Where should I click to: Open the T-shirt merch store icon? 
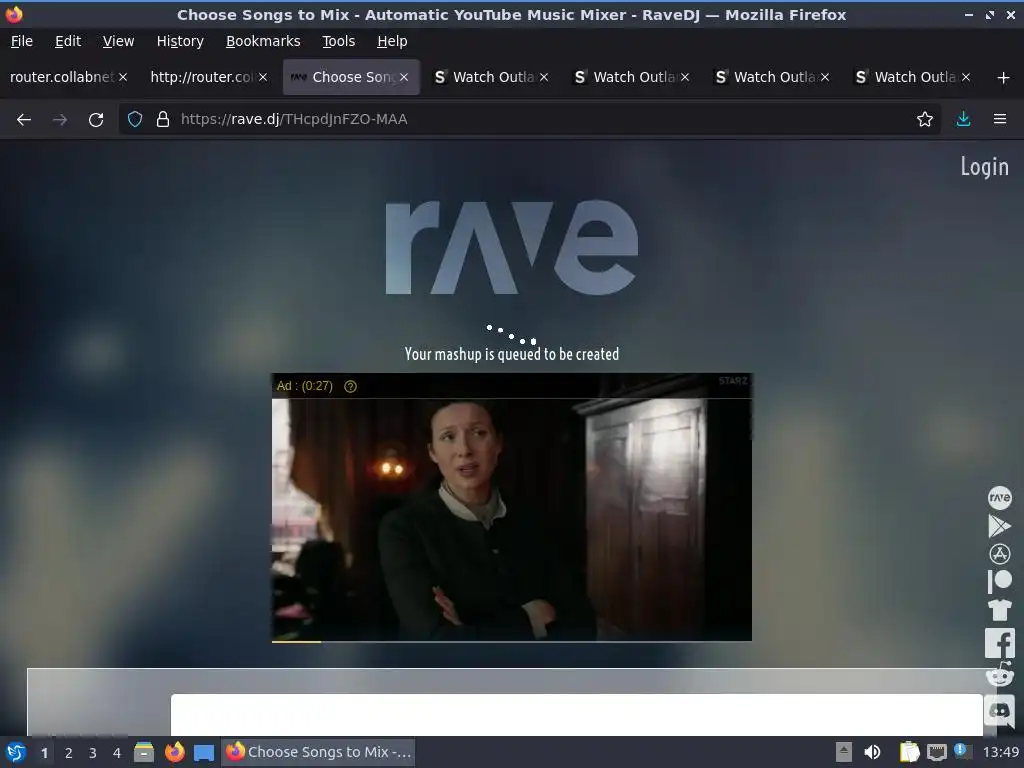(x=999, y=610)
